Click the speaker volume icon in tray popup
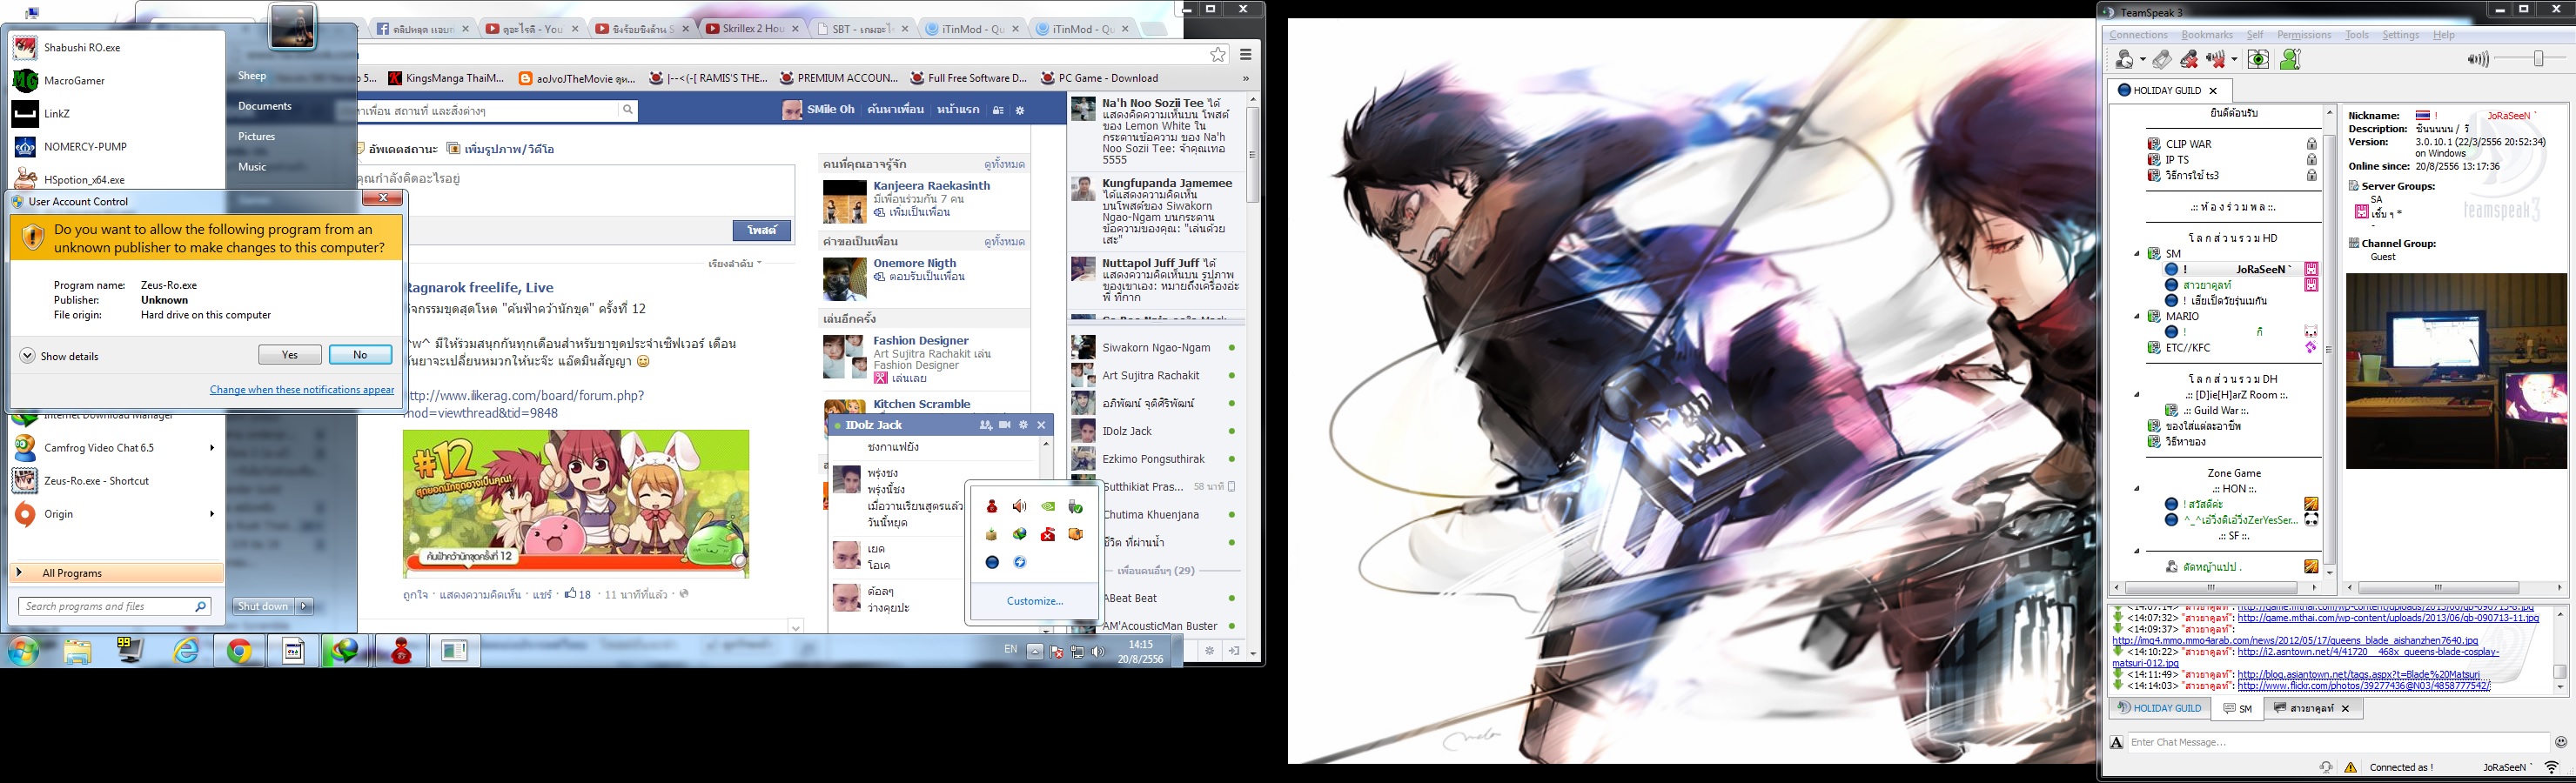The width and height of the screenshot is (2576, 783). click(x=1019, y=506)
